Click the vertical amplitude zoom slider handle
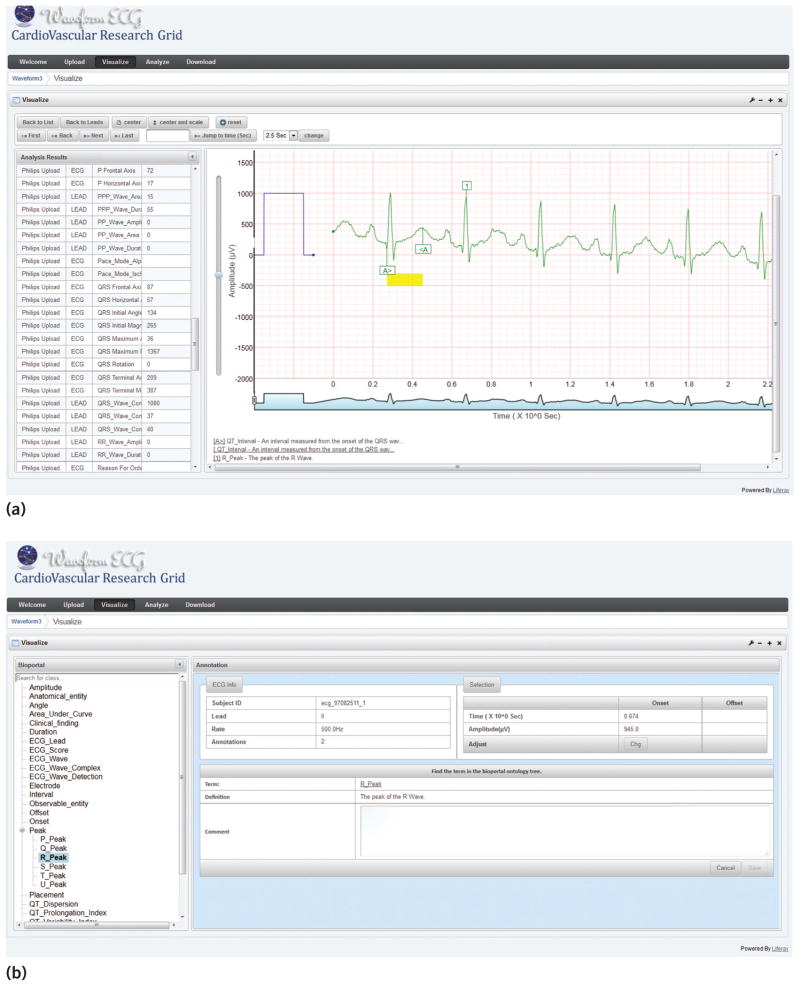Viewport: 800px width, 986px height. point(219,275)
